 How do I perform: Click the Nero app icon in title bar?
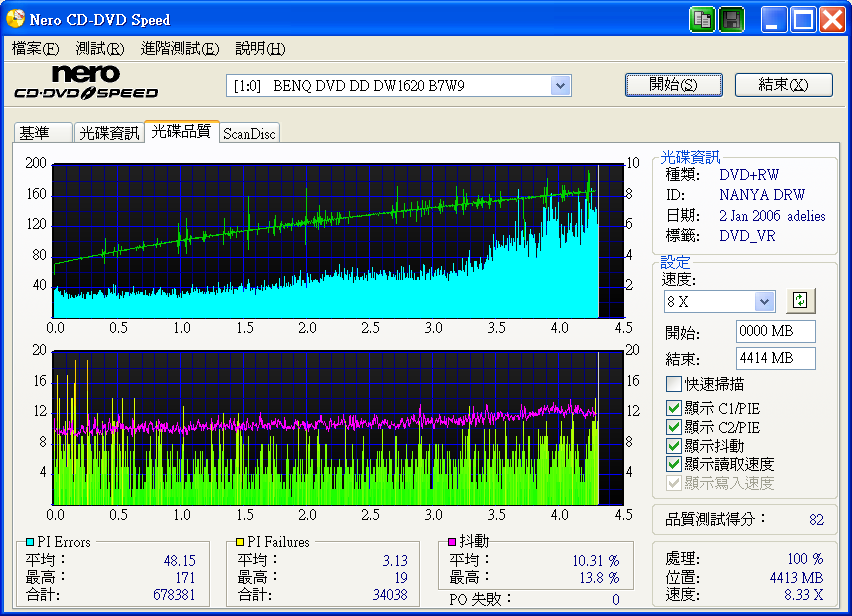(x=15, y=19)
